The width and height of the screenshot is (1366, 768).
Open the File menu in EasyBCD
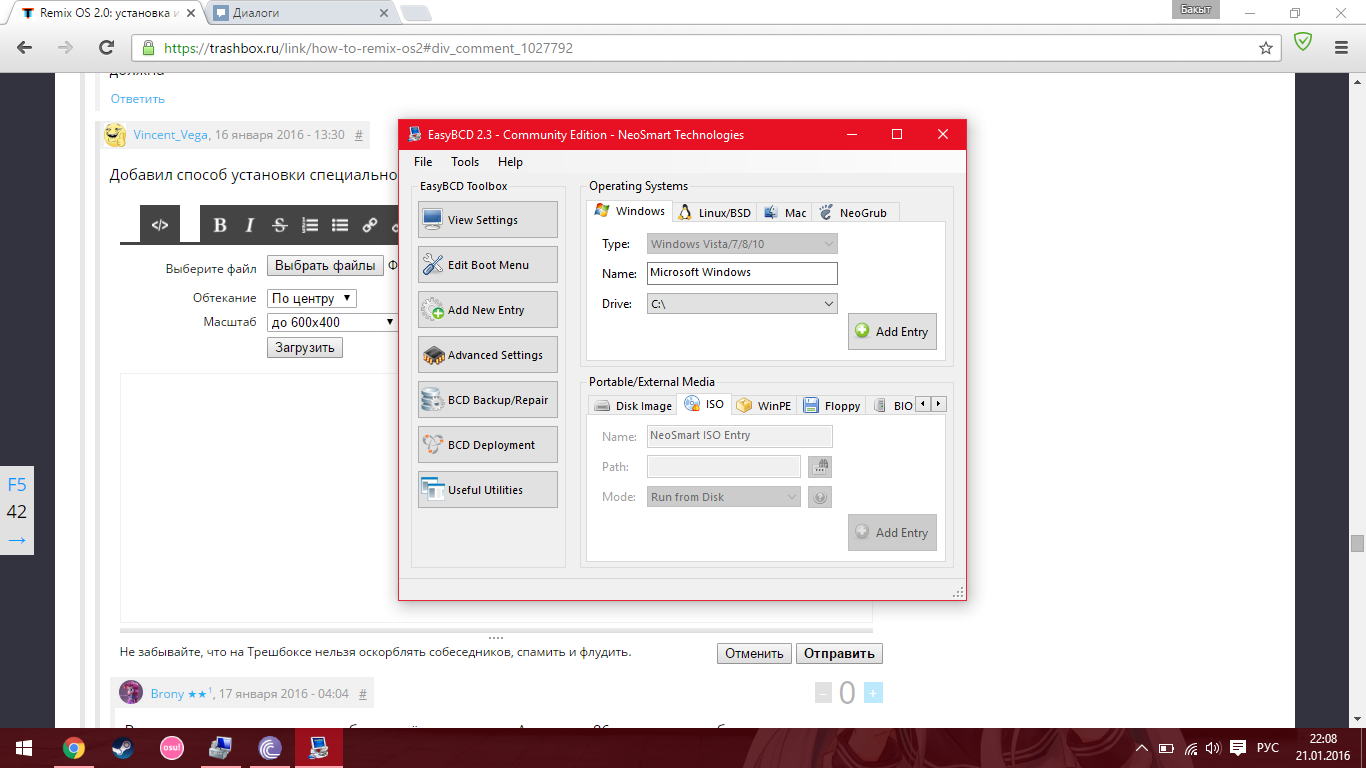(x=423, y=162)
